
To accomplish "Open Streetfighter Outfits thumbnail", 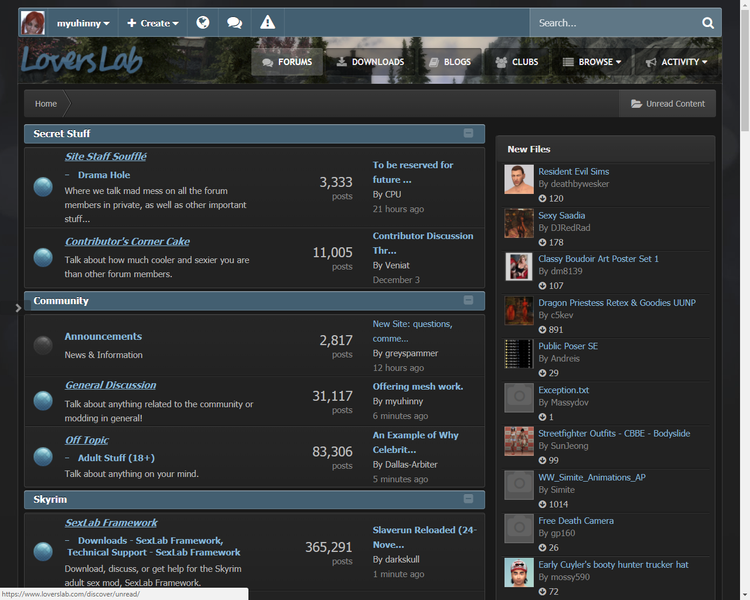I will tap(519, 441).
